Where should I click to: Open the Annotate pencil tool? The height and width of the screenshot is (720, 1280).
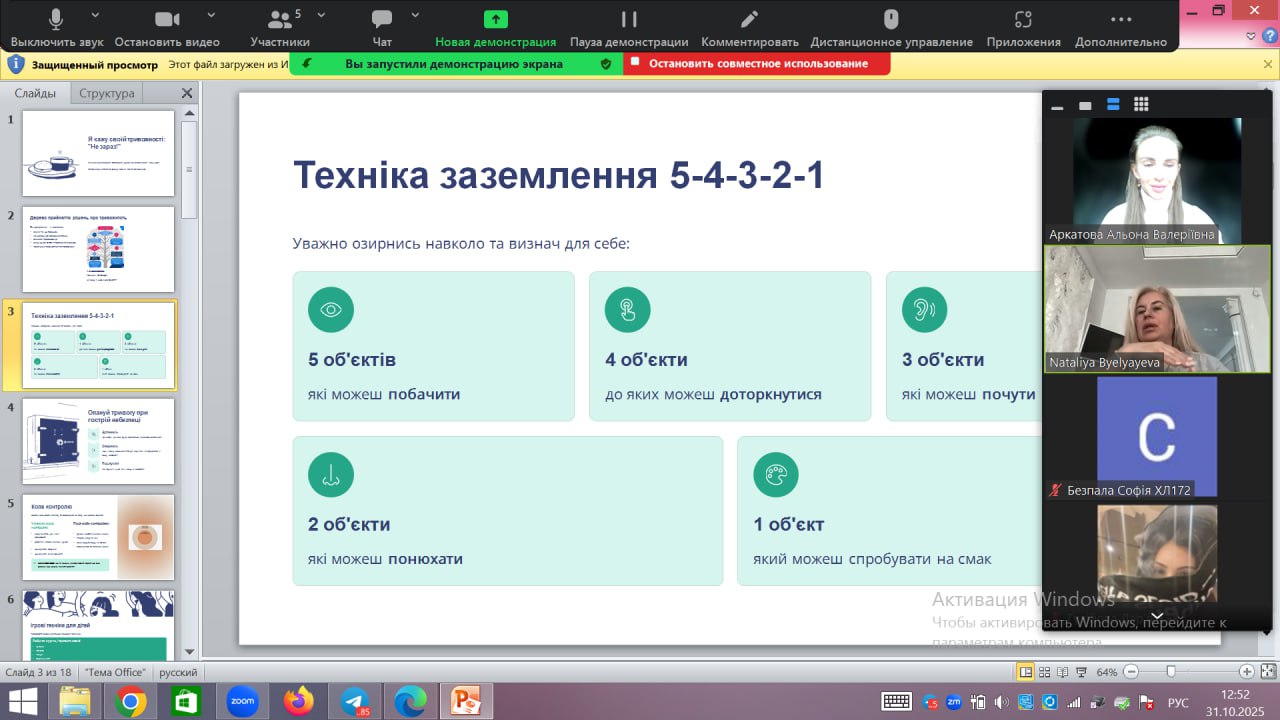749,20
